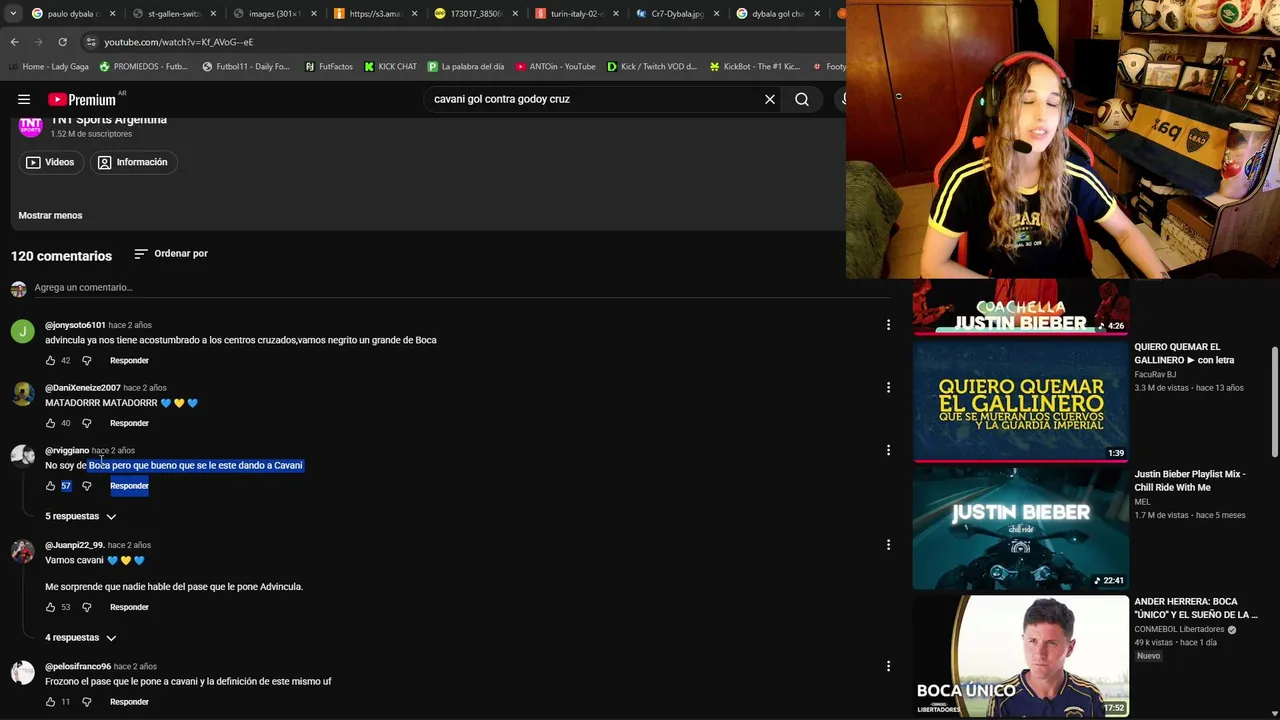This screenshot has width=1280, height=720.
Task: Open avatar of @jonysoto6101
Action: pos(22,332)
